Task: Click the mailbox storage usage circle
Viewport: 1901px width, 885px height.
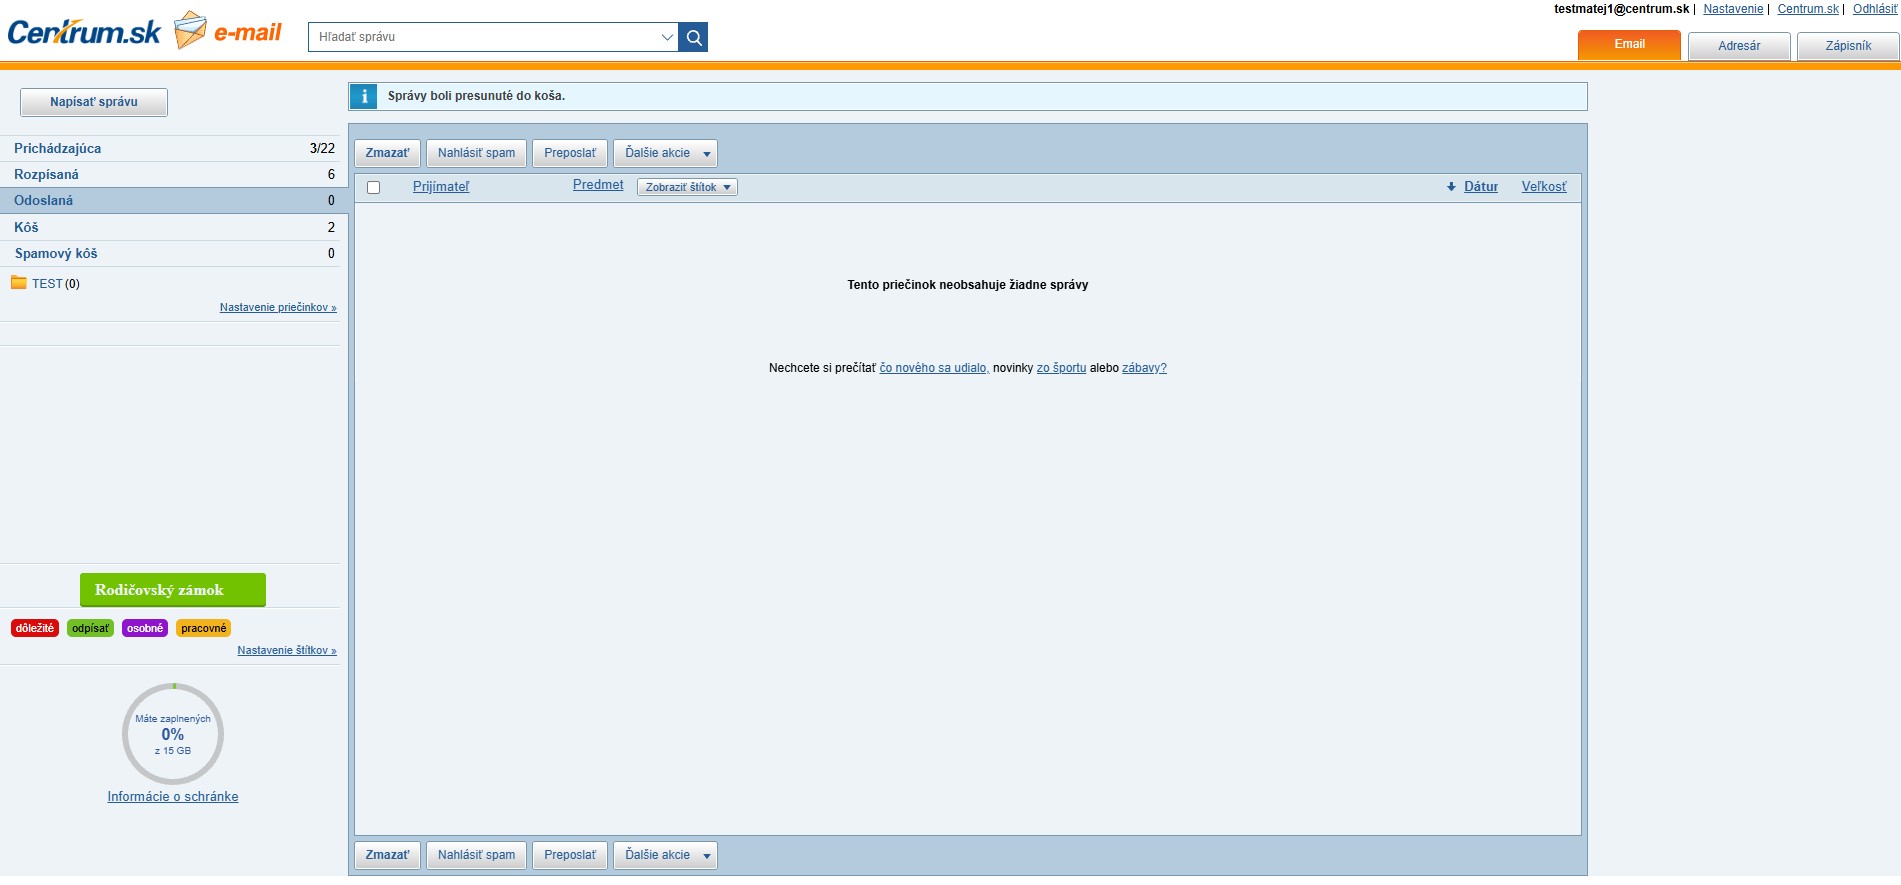Action: click(173, 734)
